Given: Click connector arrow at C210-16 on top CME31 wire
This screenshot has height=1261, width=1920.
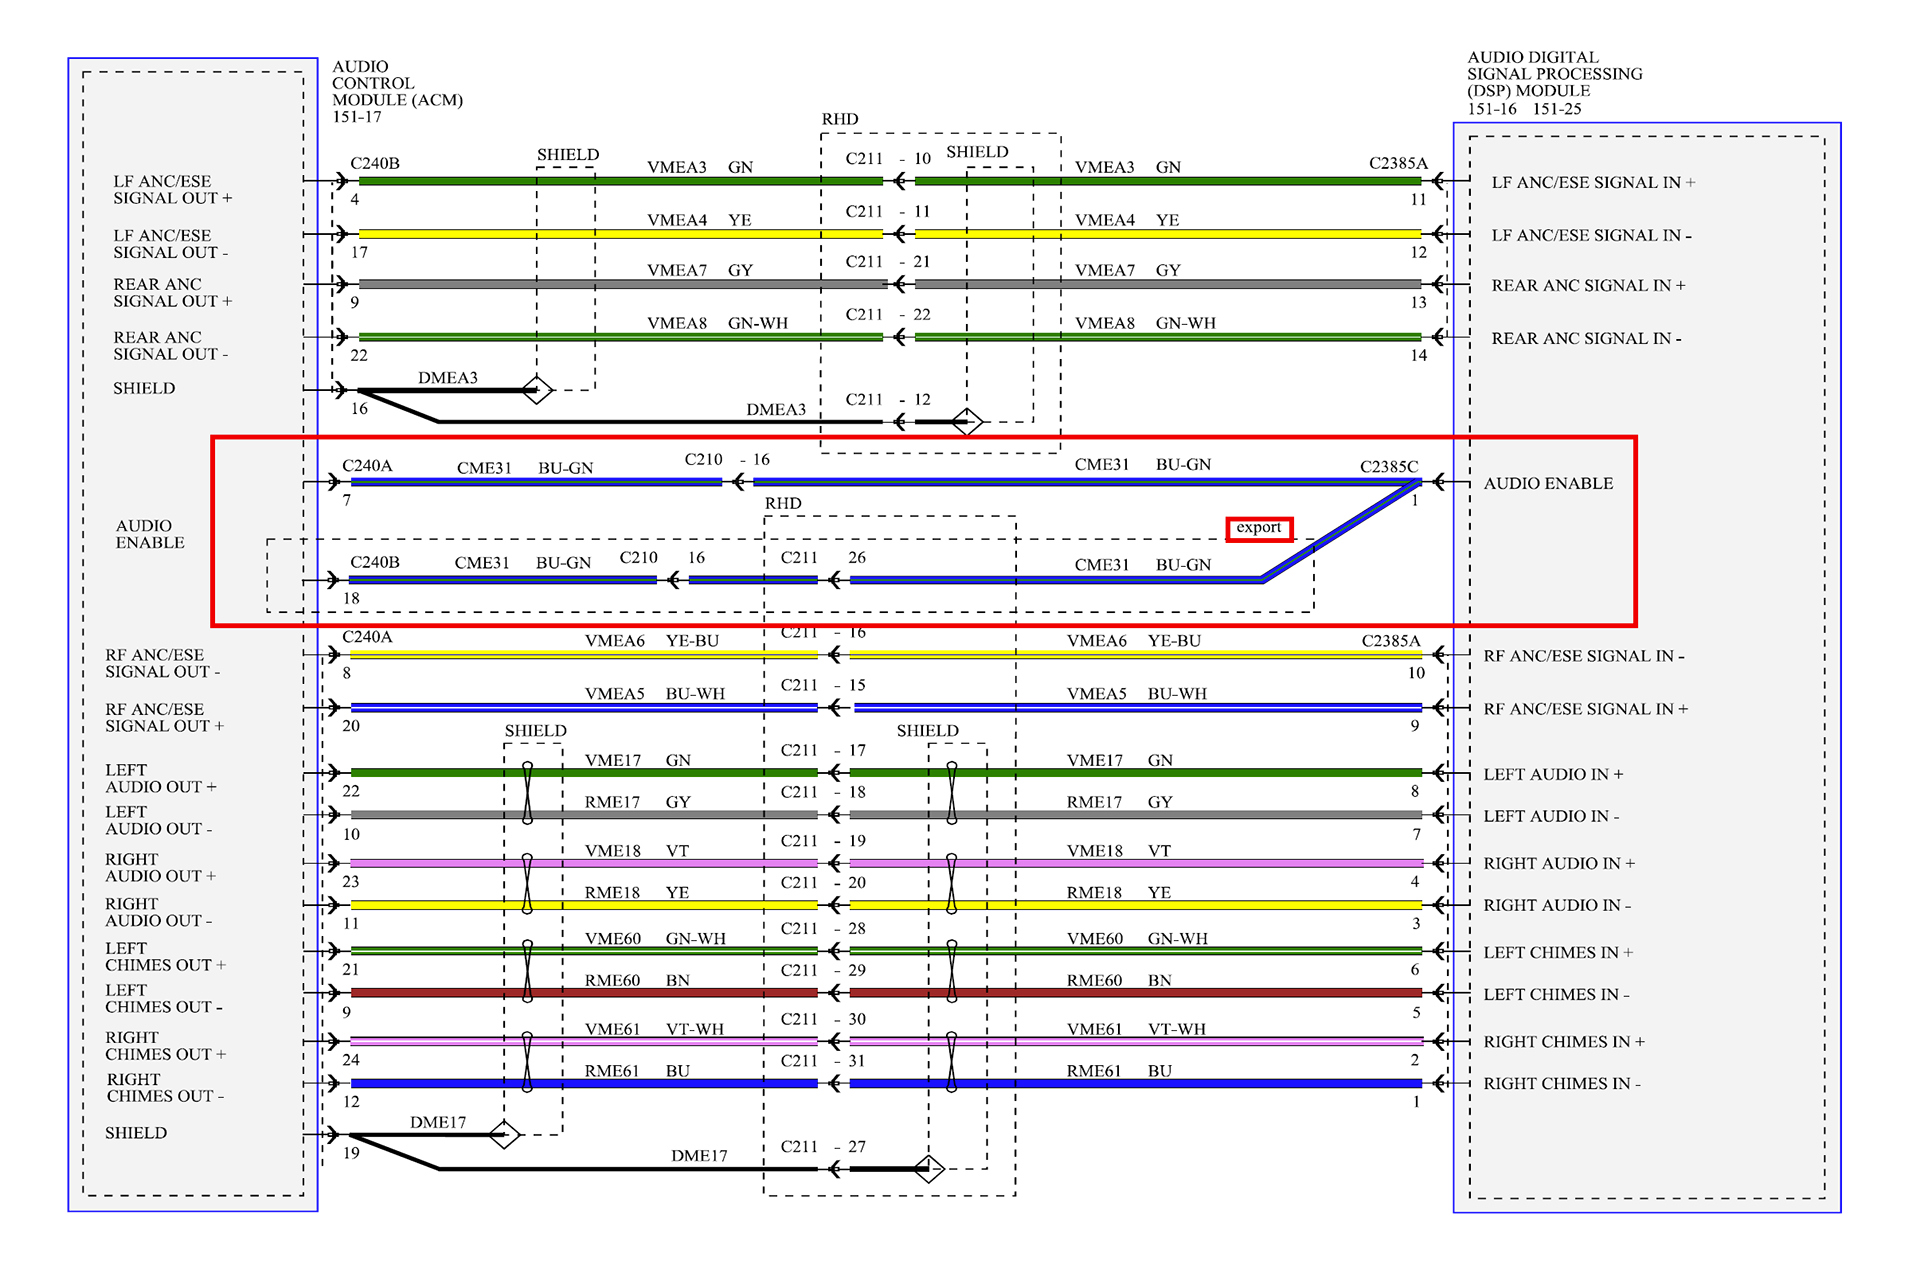Looking at the screenshot, I should 737,482.
